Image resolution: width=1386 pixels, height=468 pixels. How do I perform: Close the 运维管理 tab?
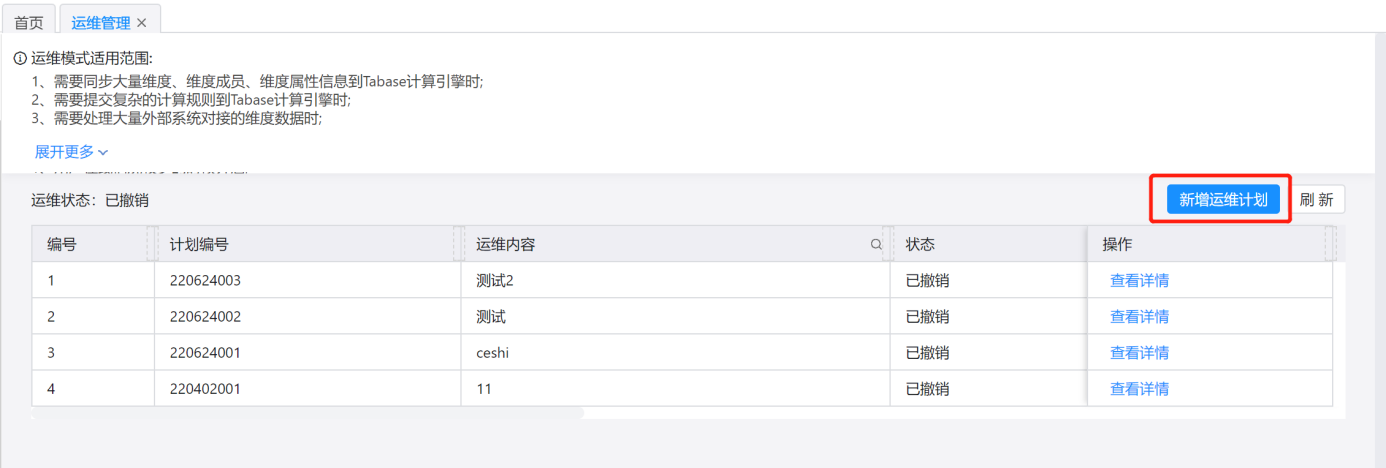[x=142, y=22]
